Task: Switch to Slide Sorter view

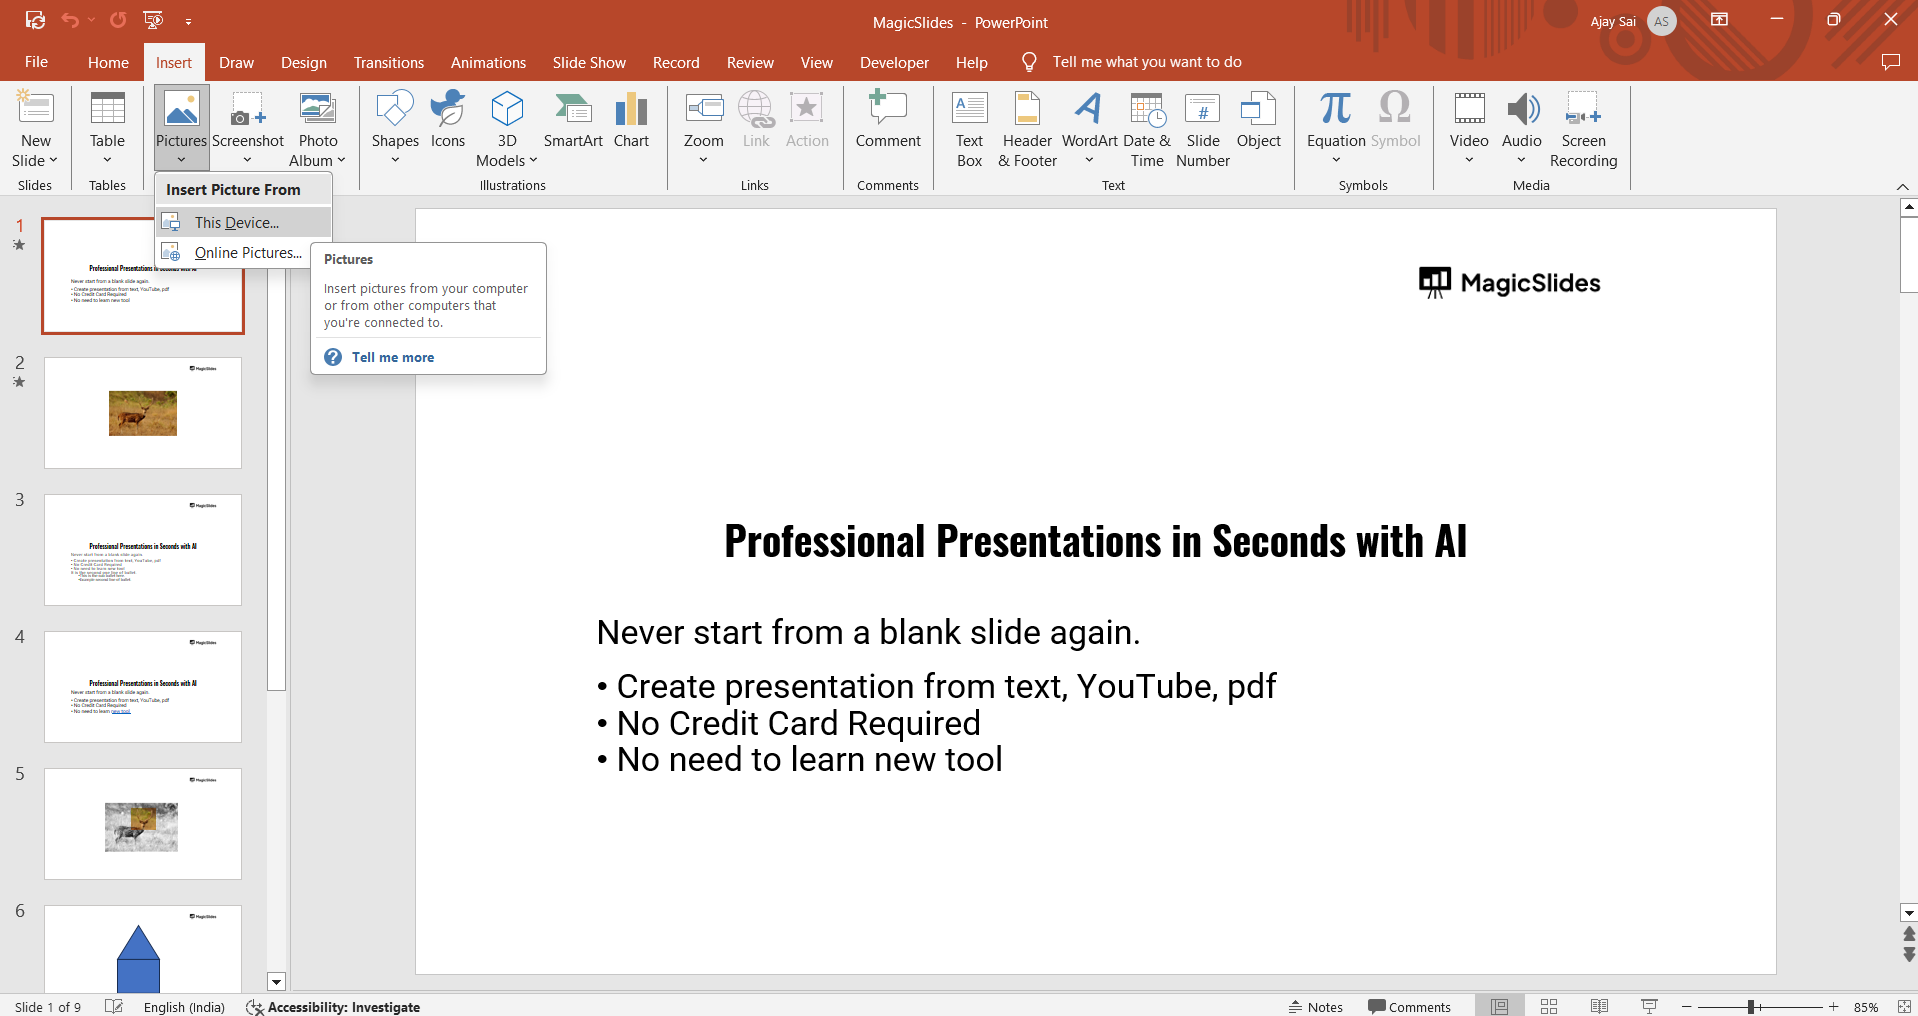Action: point(1549,1007)
